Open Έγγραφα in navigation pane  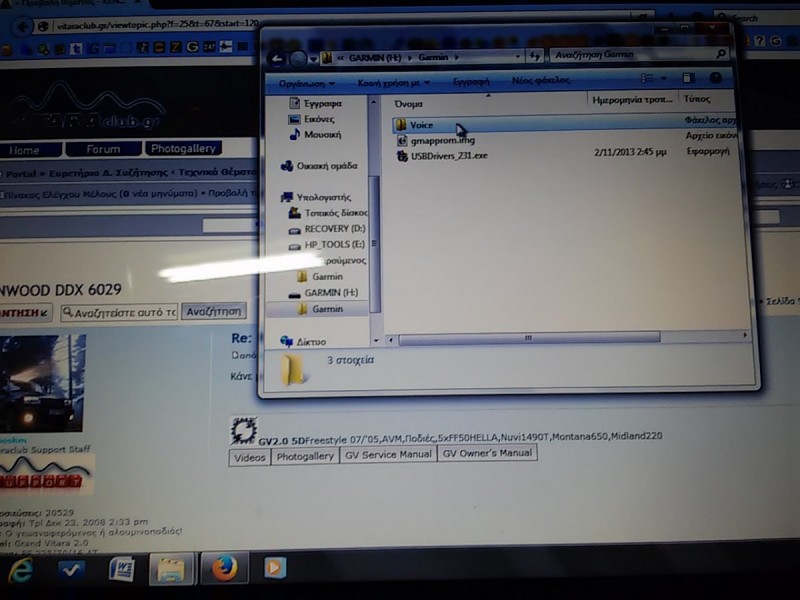316,103
